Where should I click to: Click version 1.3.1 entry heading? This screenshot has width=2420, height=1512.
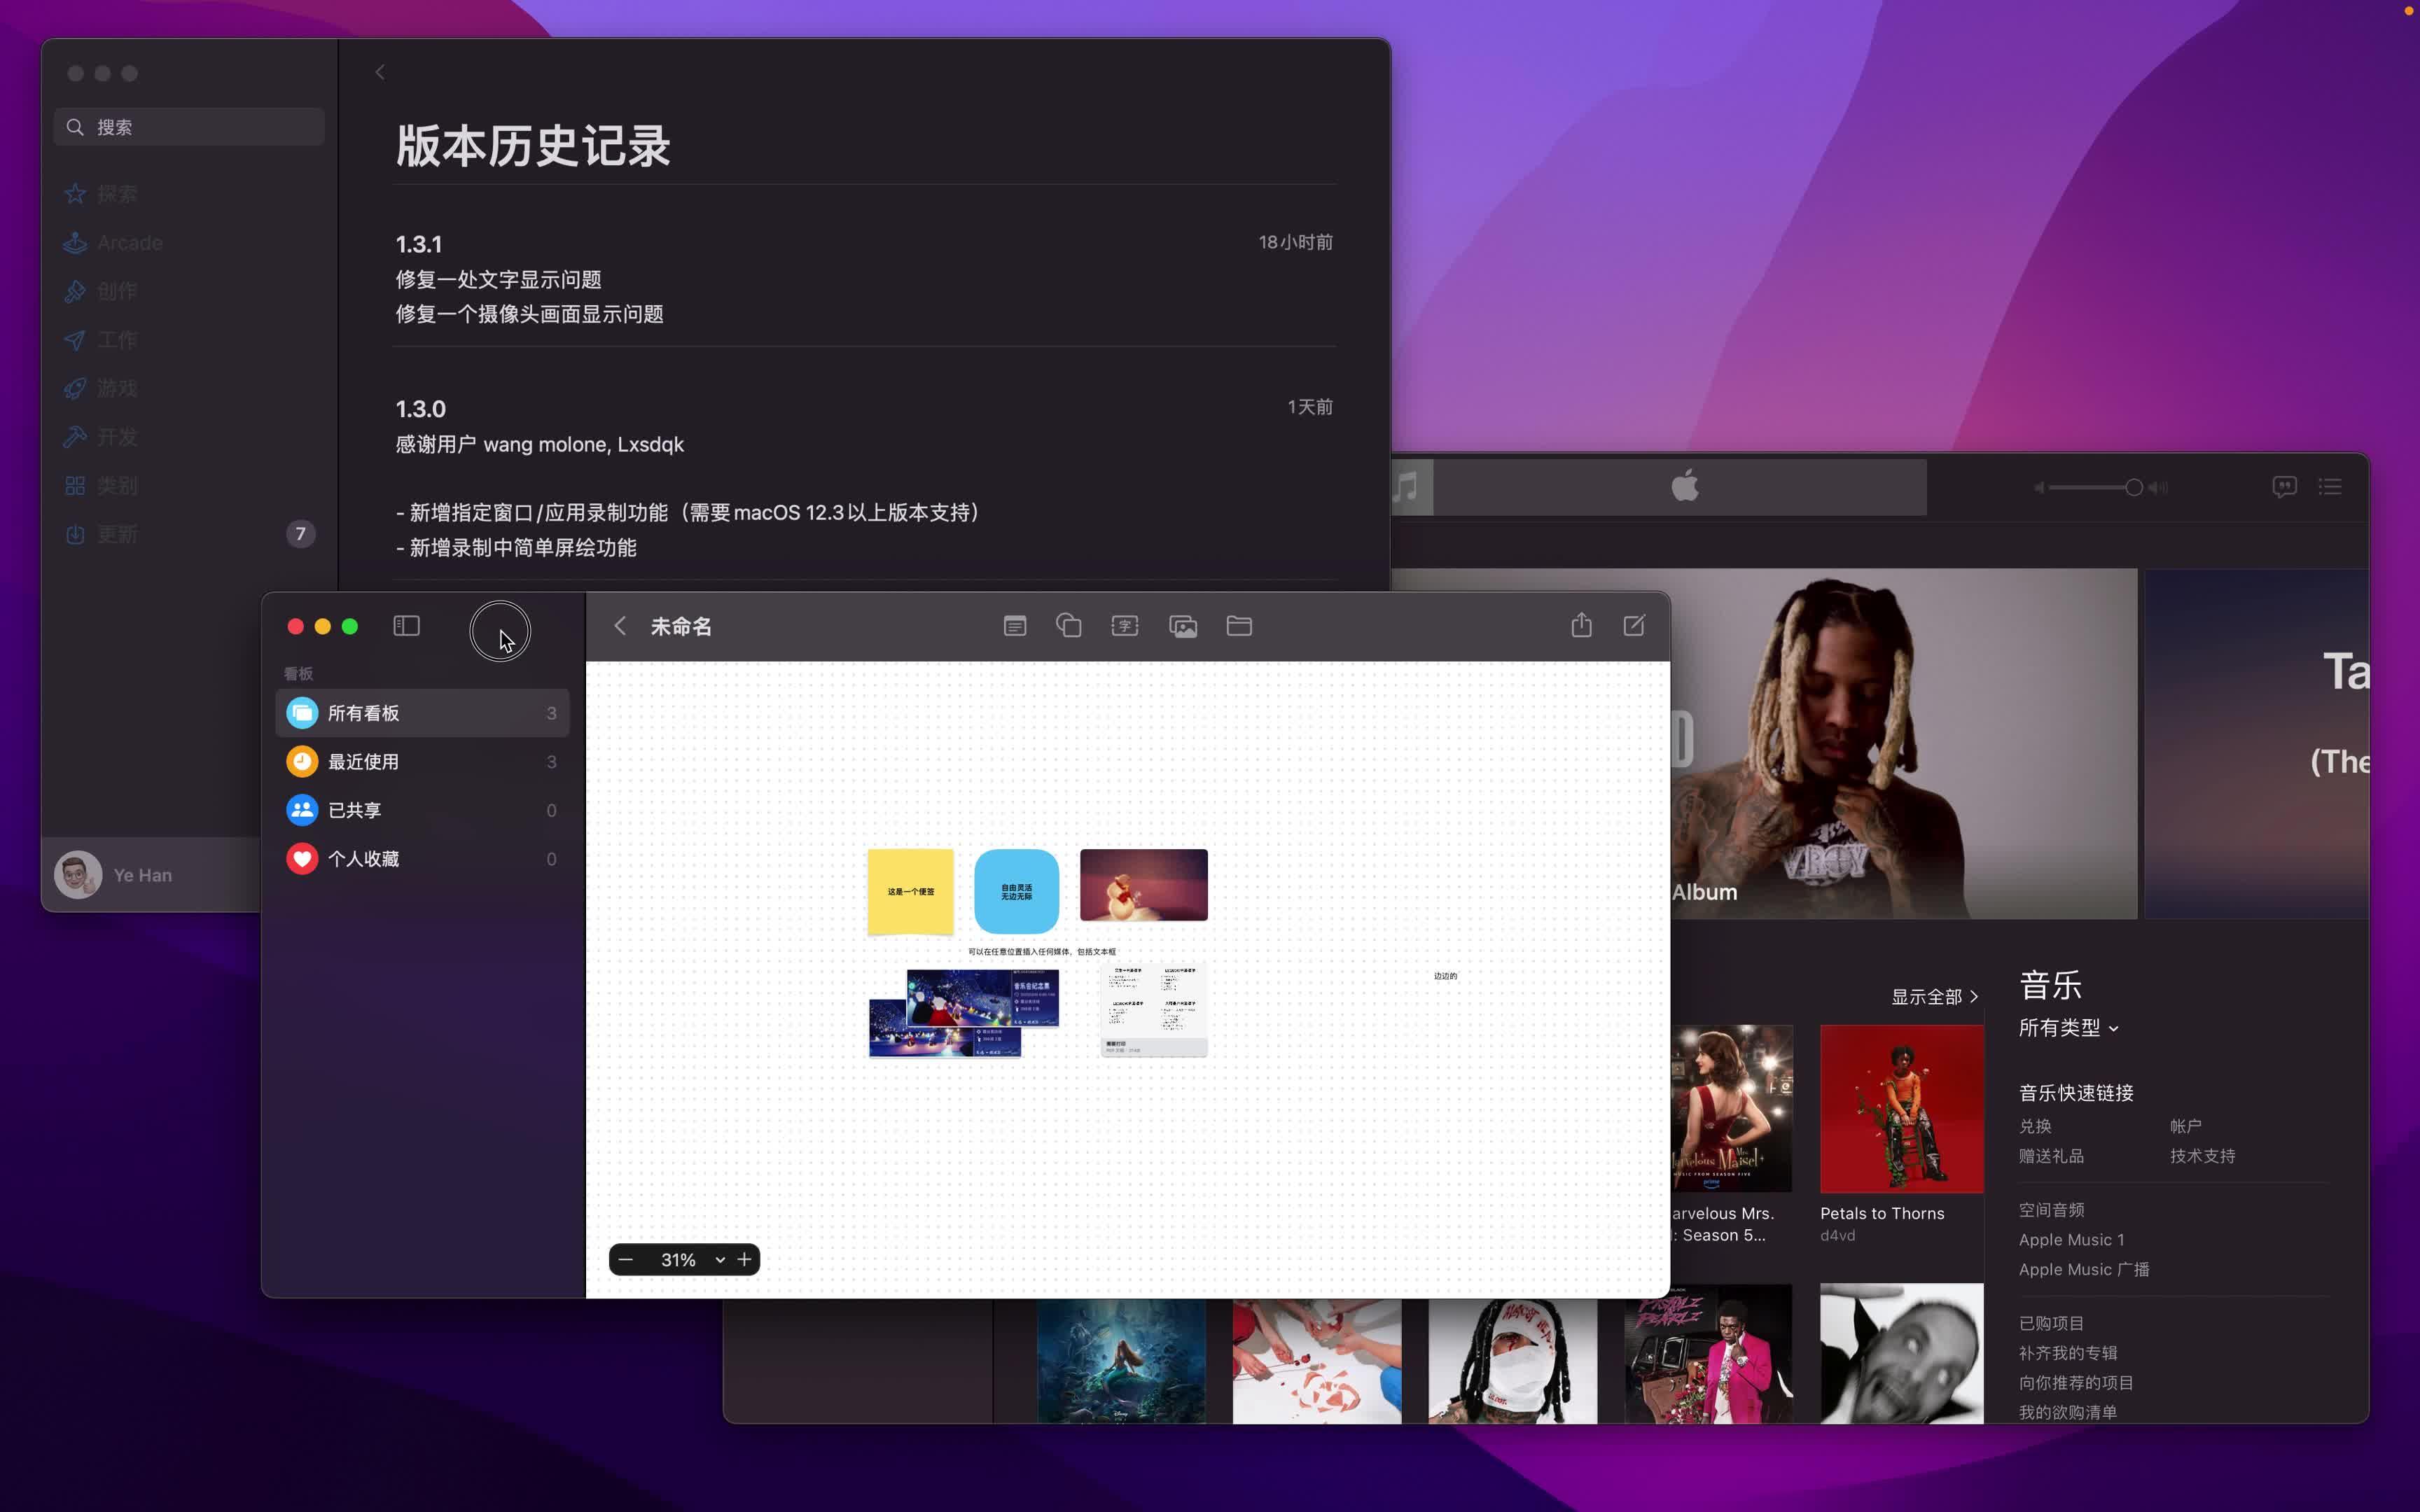point(419,244)
